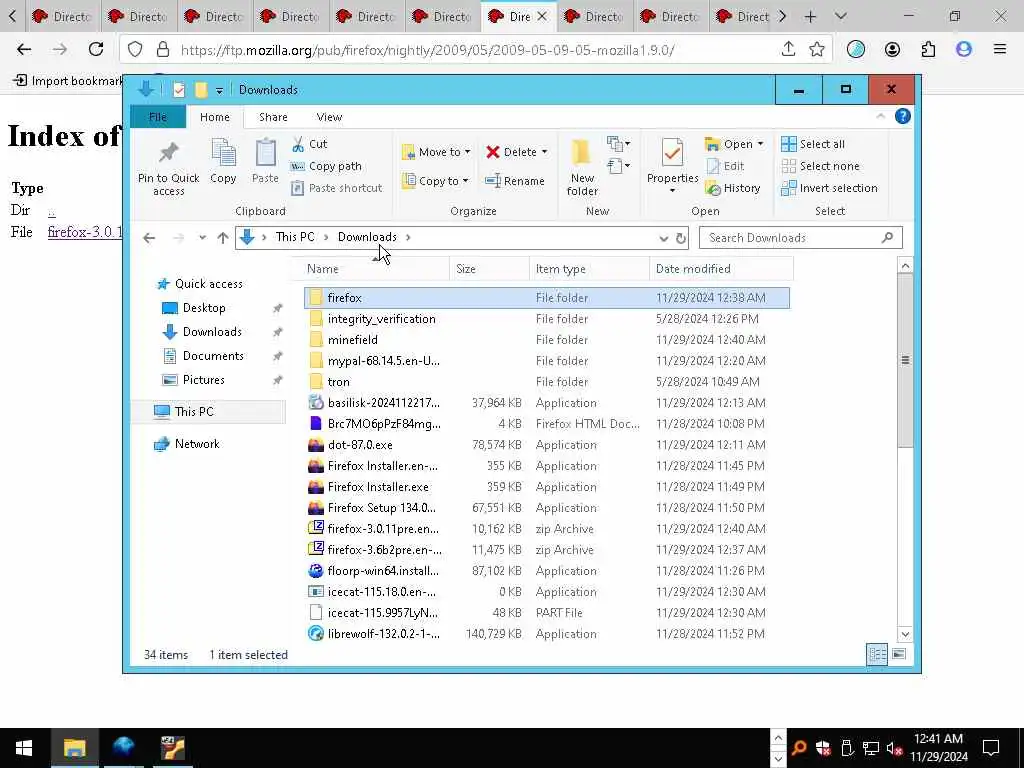Open Windows Start menu
The image size is (1024, 768).
pos(24,748)
